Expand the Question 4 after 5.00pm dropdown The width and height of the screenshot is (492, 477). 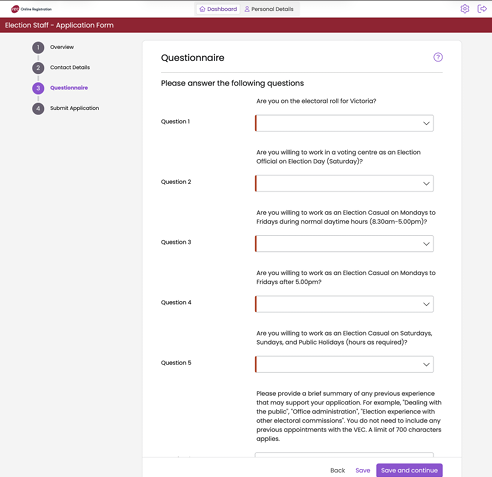[x=344, y=304]
